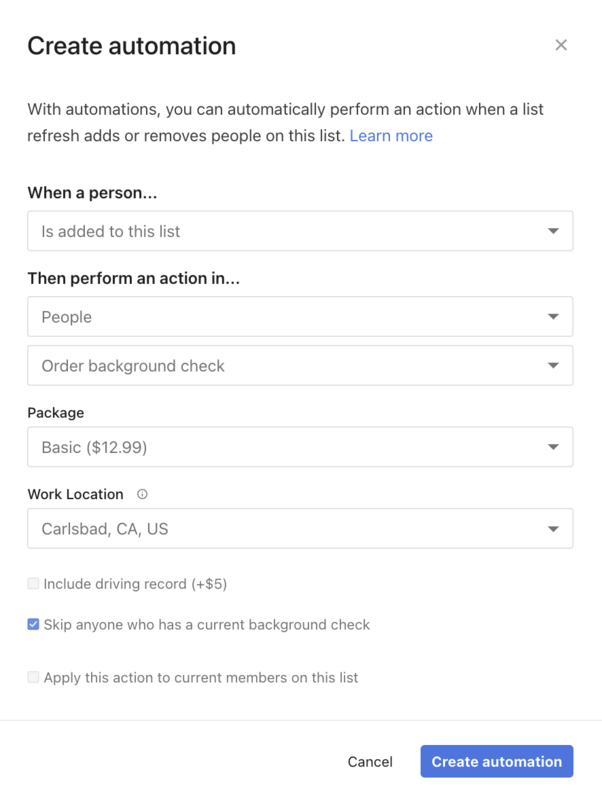
Task: Check Apply this action to current members
Action: coord(34,677)
